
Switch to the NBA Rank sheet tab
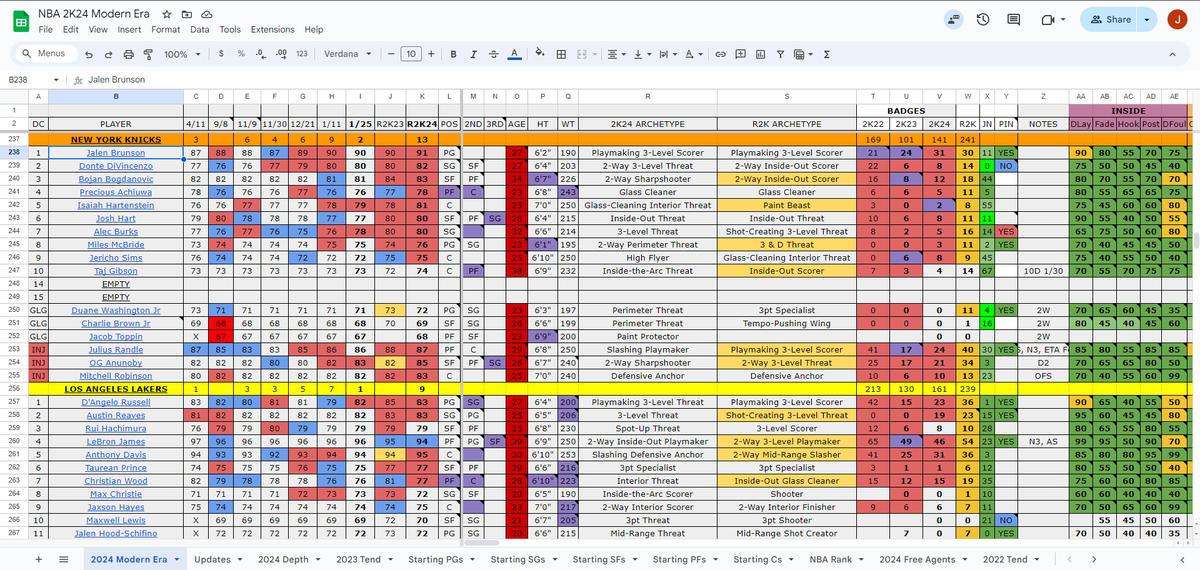click(831, 560)
